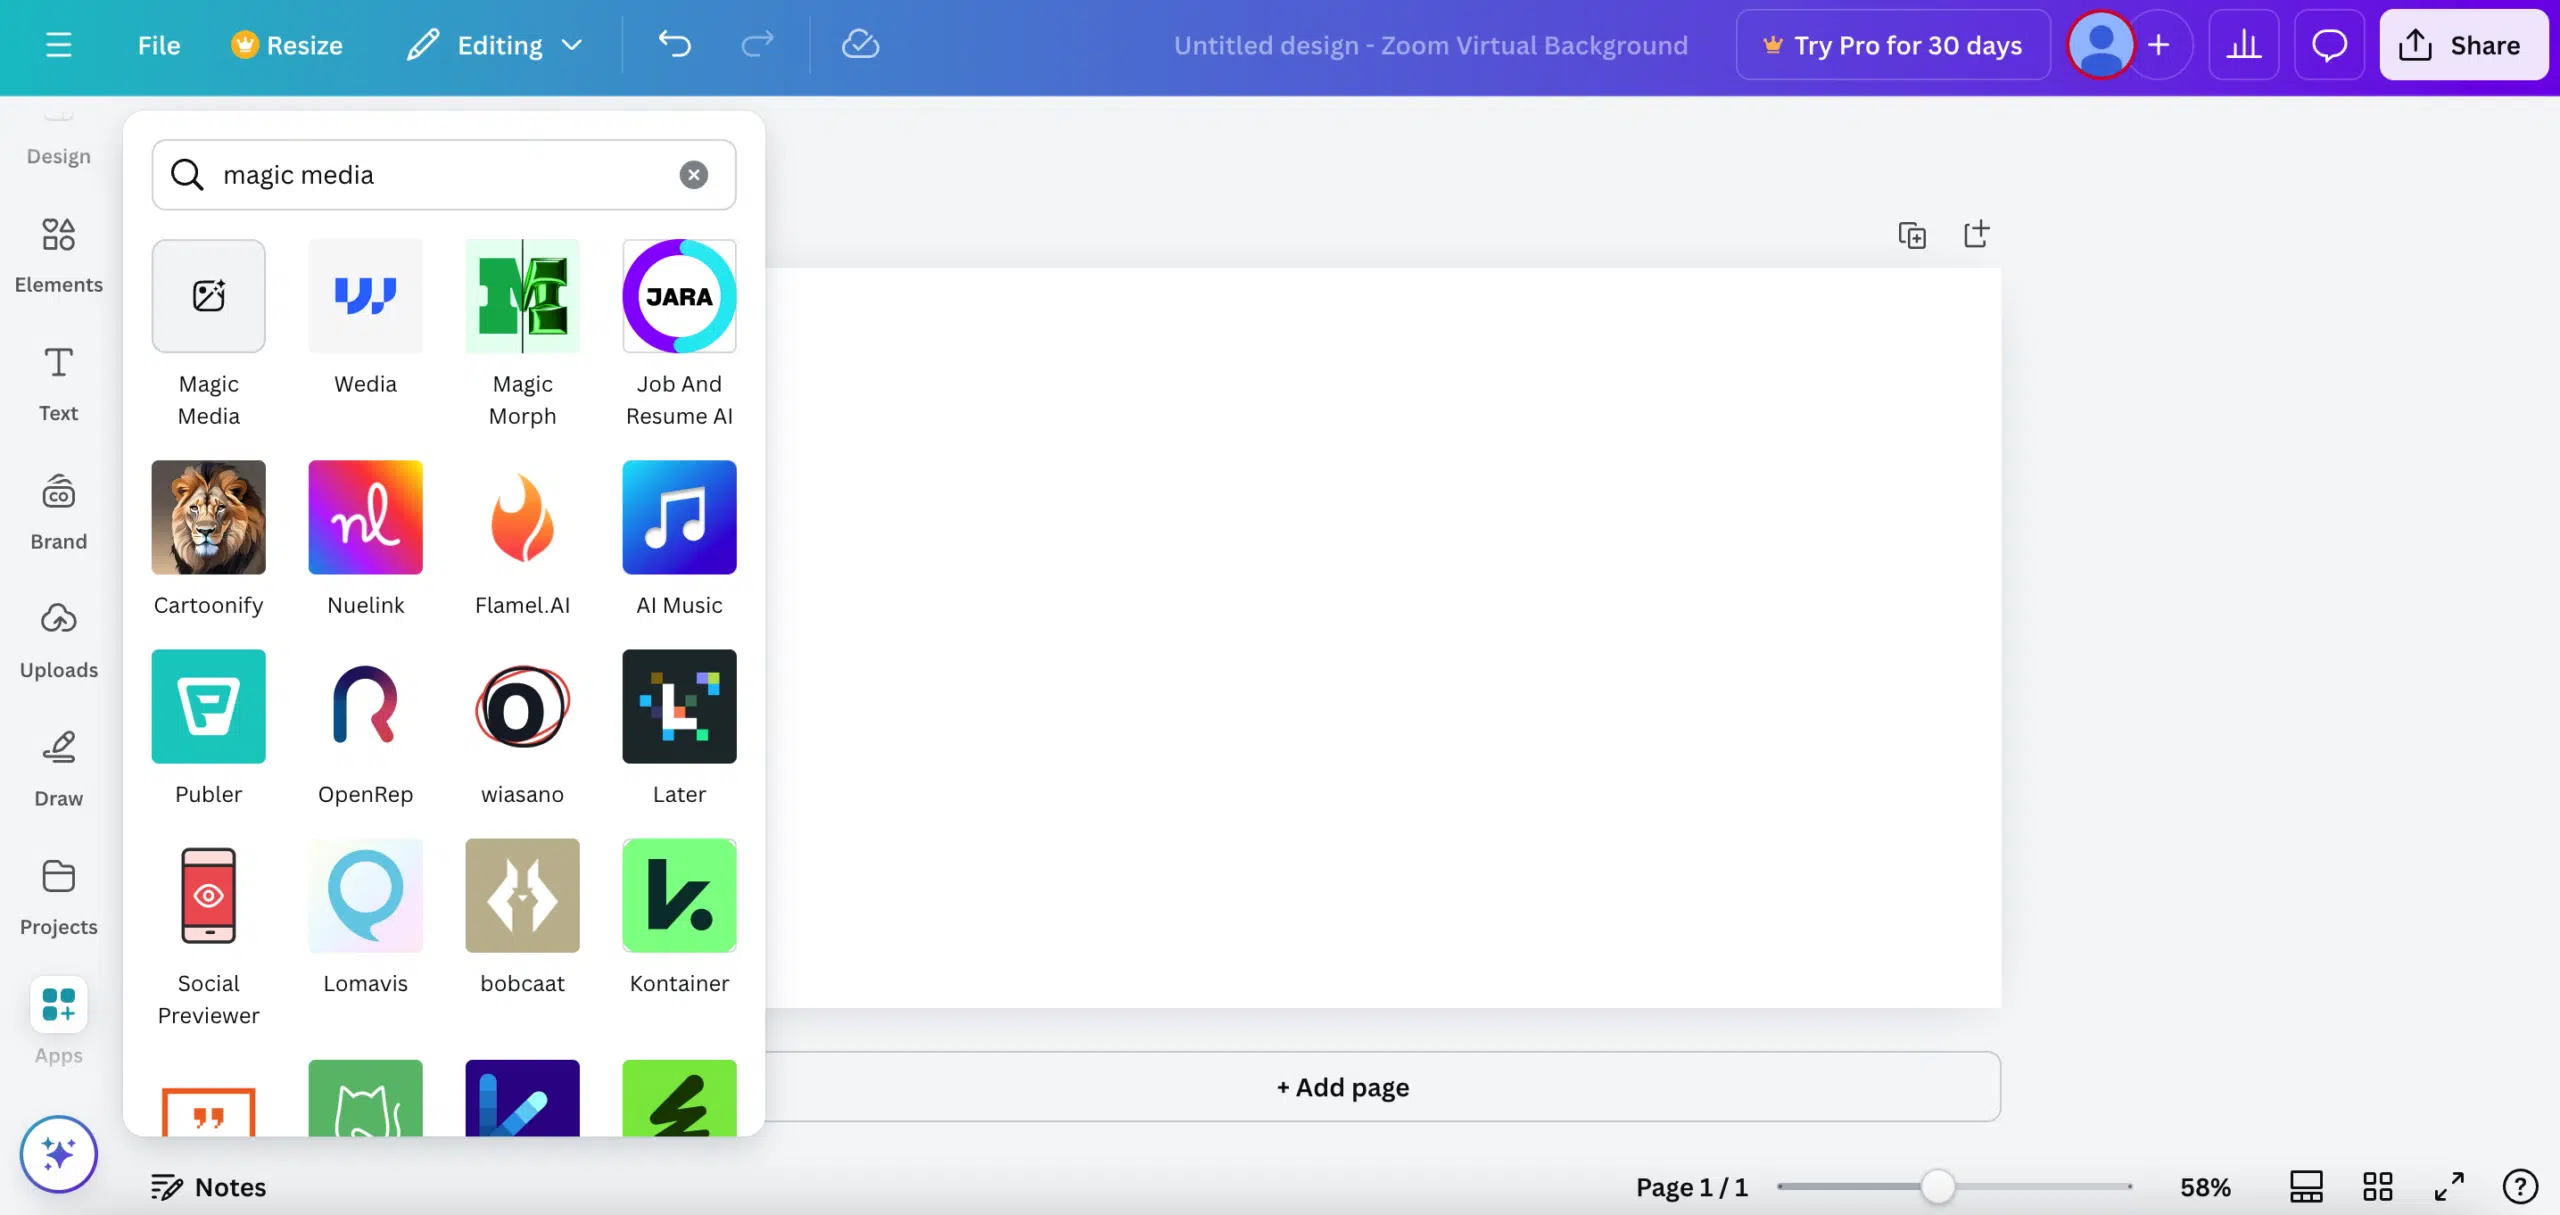Open the Apps sidebar tab
2560x1215 pixels.
[58, 1022]
